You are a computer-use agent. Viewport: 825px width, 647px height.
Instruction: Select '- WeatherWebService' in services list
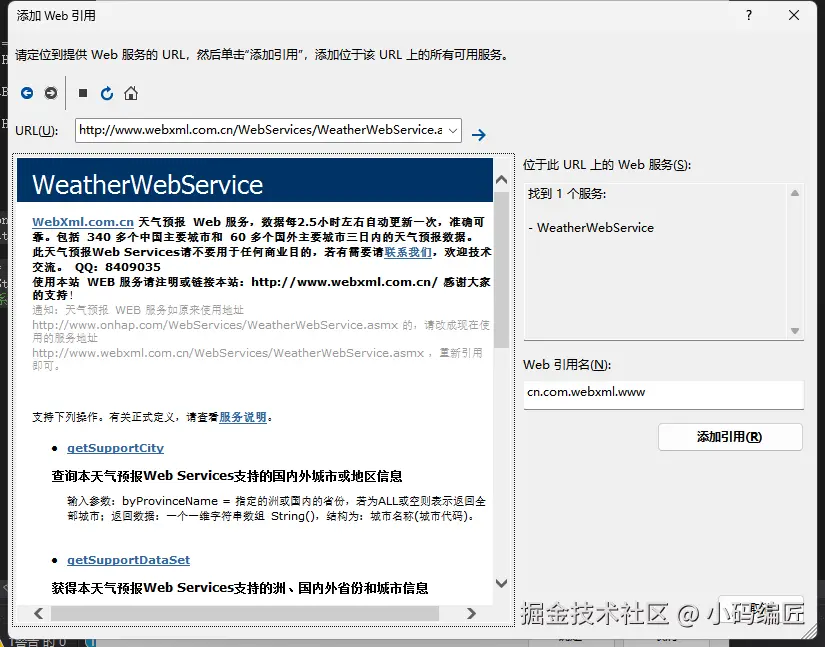tap(591, 228)
